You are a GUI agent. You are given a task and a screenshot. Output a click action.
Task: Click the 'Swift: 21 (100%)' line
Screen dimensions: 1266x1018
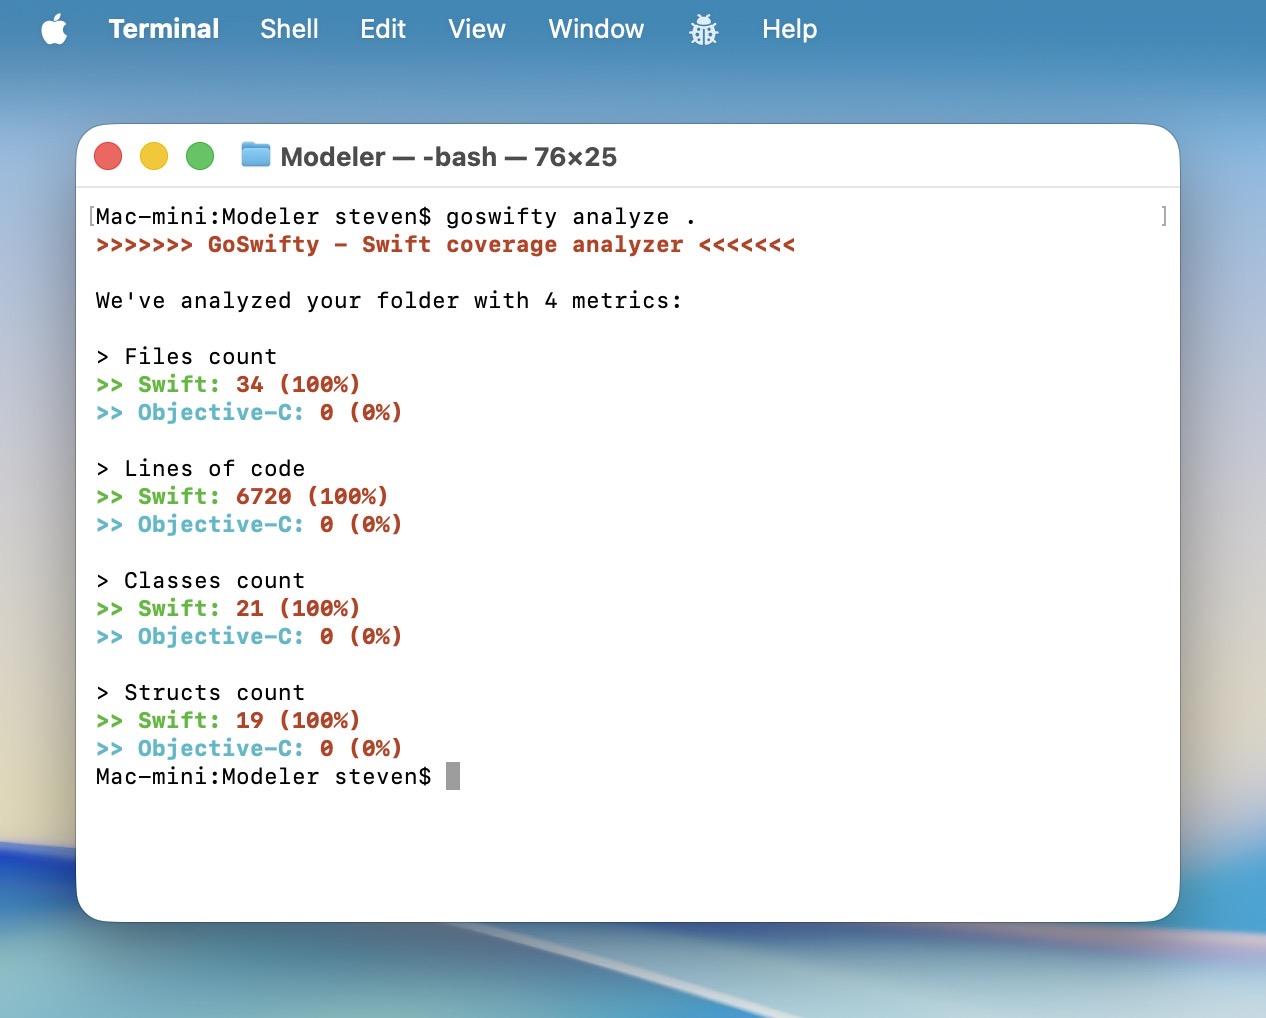(228, 609)
